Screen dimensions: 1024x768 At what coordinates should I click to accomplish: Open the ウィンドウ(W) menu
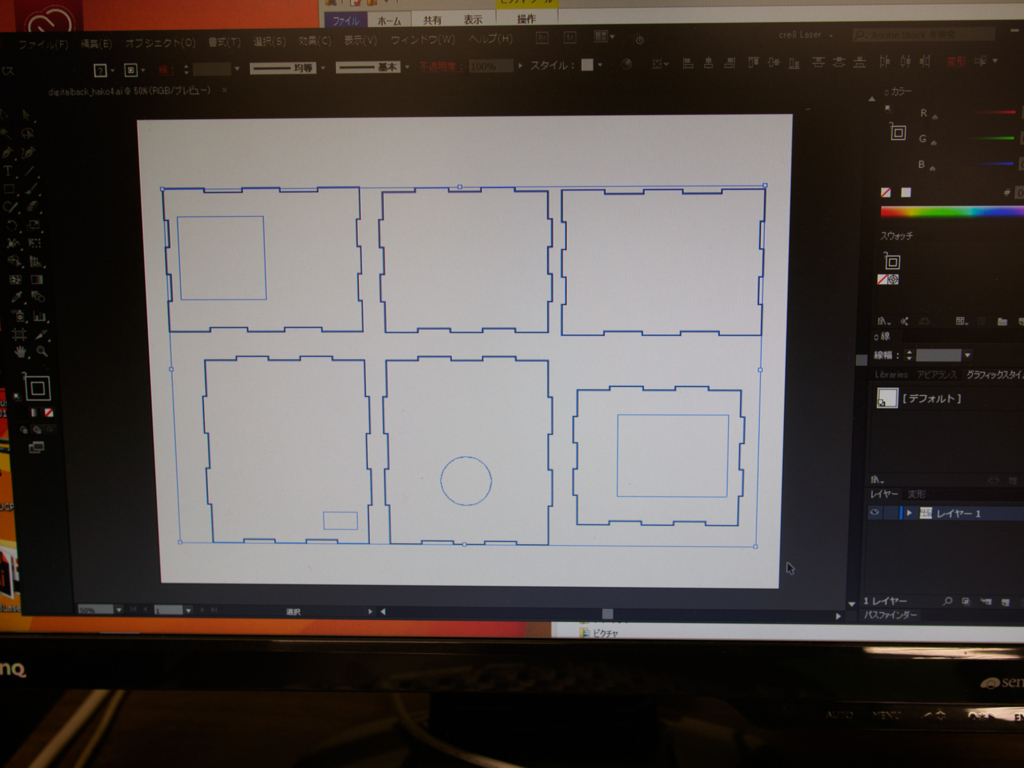(423, 40)
